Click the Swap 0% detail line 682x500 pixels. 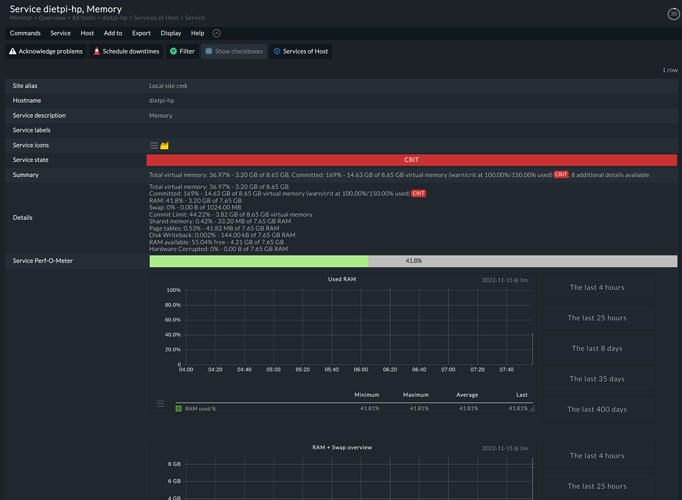(x=195, y=207)
